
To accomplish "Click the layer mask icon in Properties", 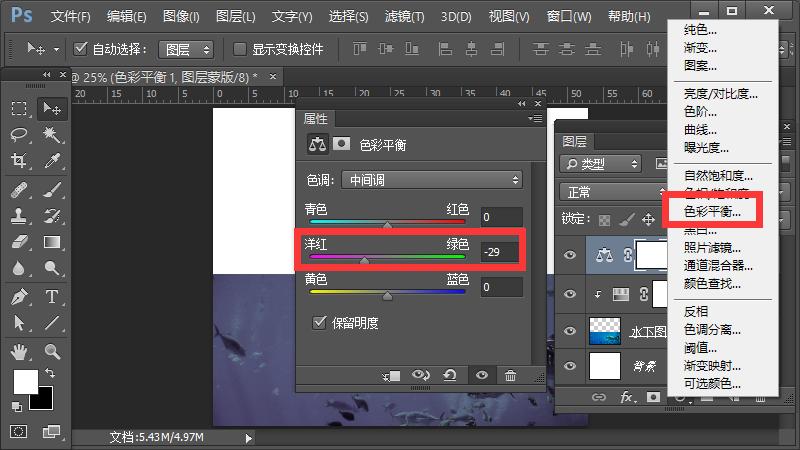I will click(341, 144).
